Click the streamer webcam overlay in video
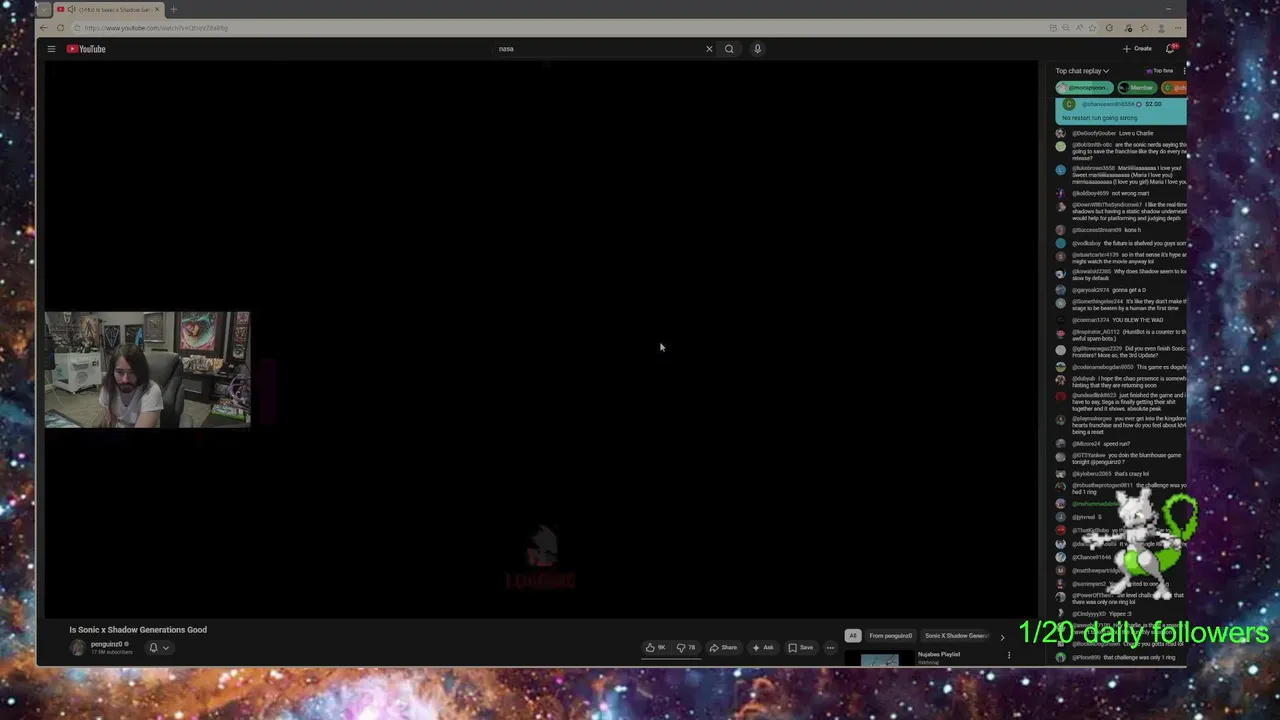The width and height of the screenshot is (1280, 720). click(147, 370)
